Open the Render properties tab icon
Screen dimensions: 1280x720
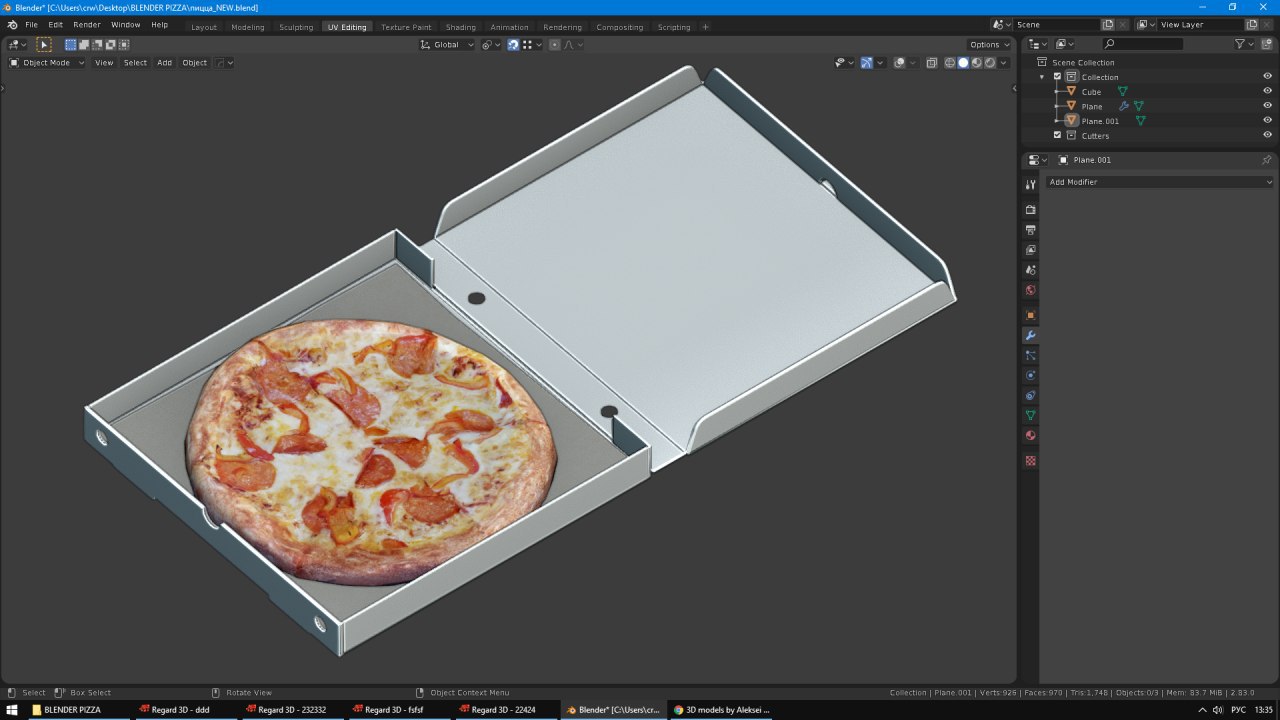pyautogui.click(x=1030, y=210)
